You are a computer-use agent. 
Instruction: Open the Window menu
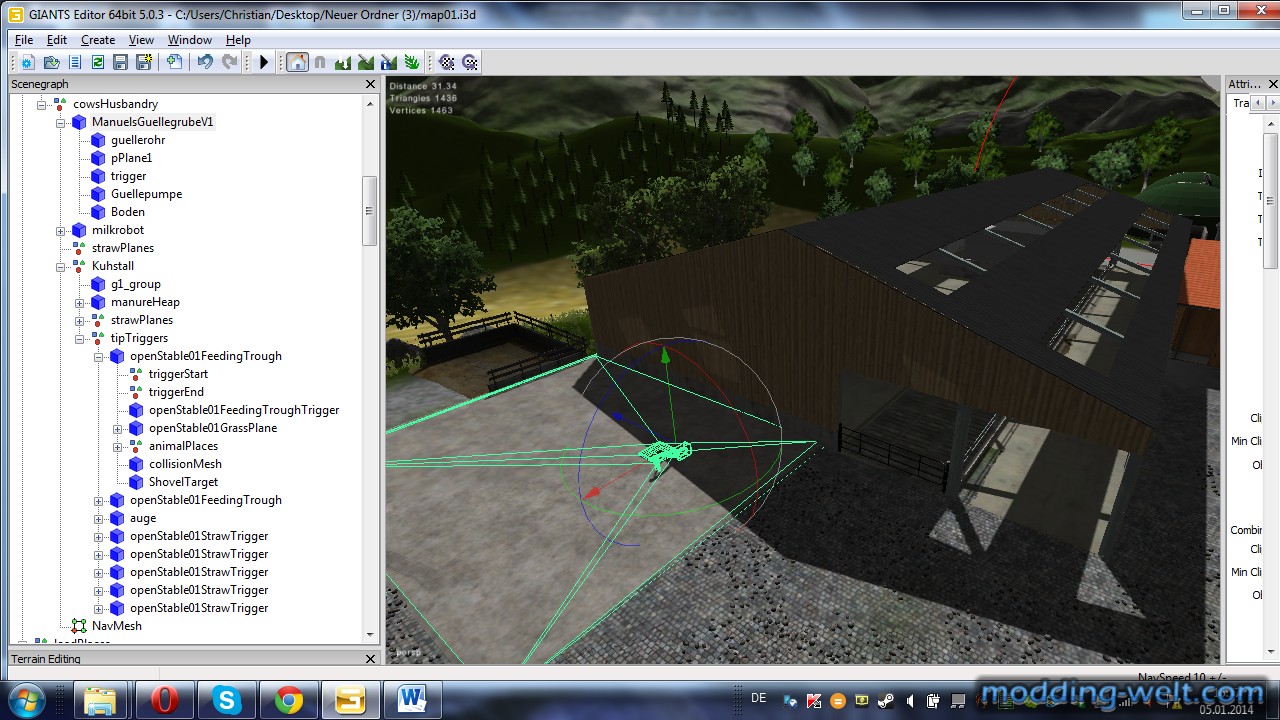(190, 40)
